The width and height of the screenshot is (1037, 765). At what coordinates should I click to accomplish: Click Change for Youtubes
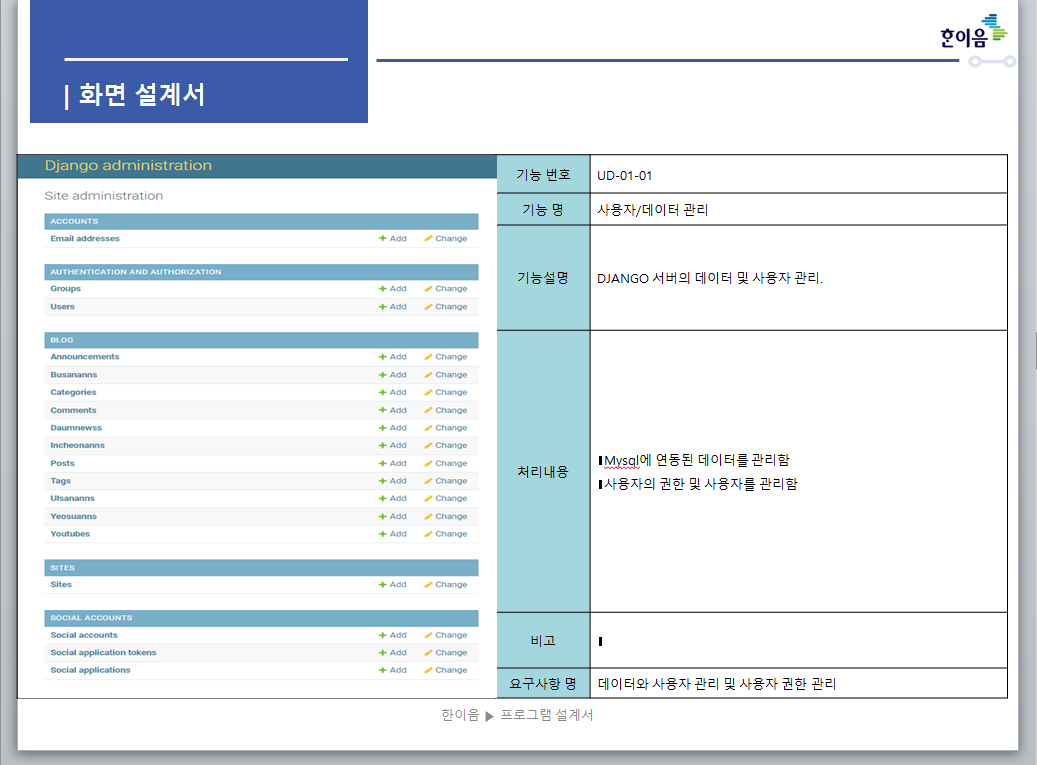click(x=446, y=534)
